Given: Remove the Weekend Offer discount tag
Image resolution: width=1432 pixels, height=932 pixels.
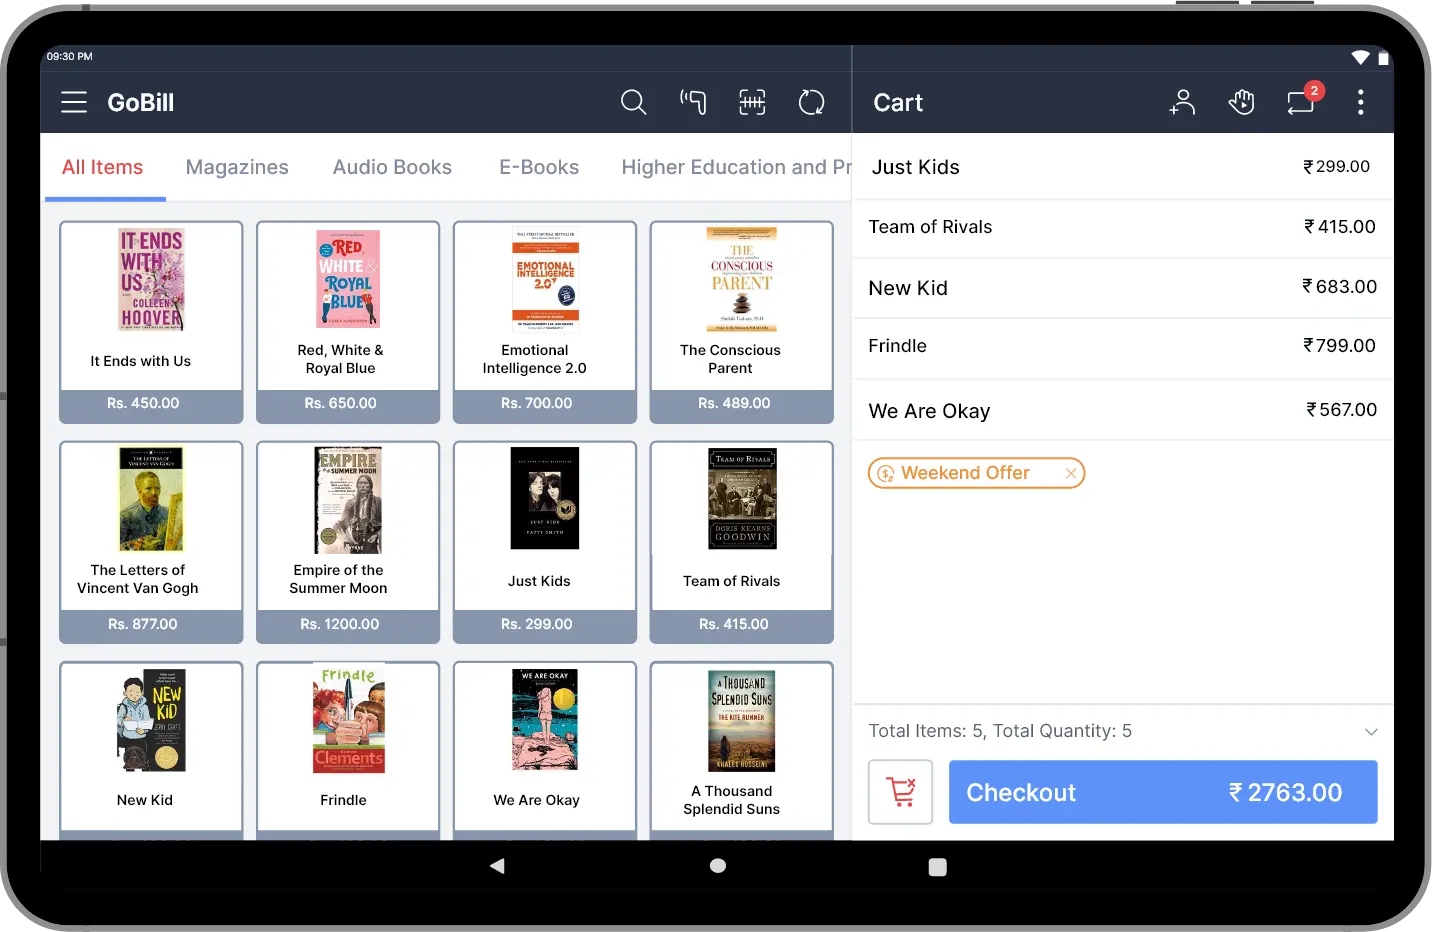Looking at the screenshot, I should (1070, 473).
